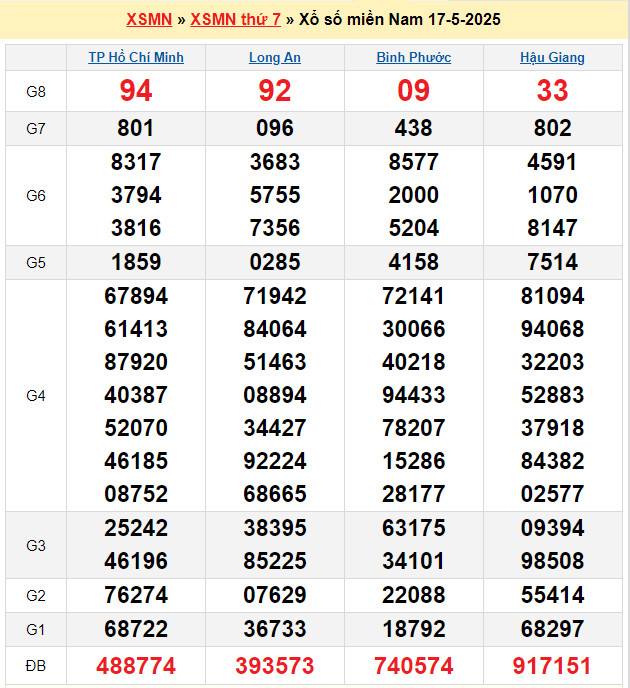
Task: Click the title text Xổ số miền Nam 17-5-2025
Action: click(x=400, y=19)
